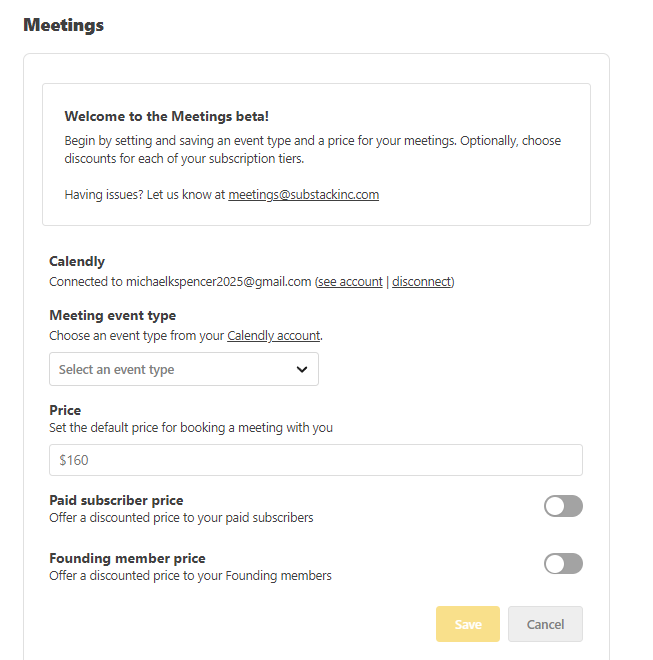Turn on the Founding member price switch
Screen dimensions: 653x660
click(563, 564)
